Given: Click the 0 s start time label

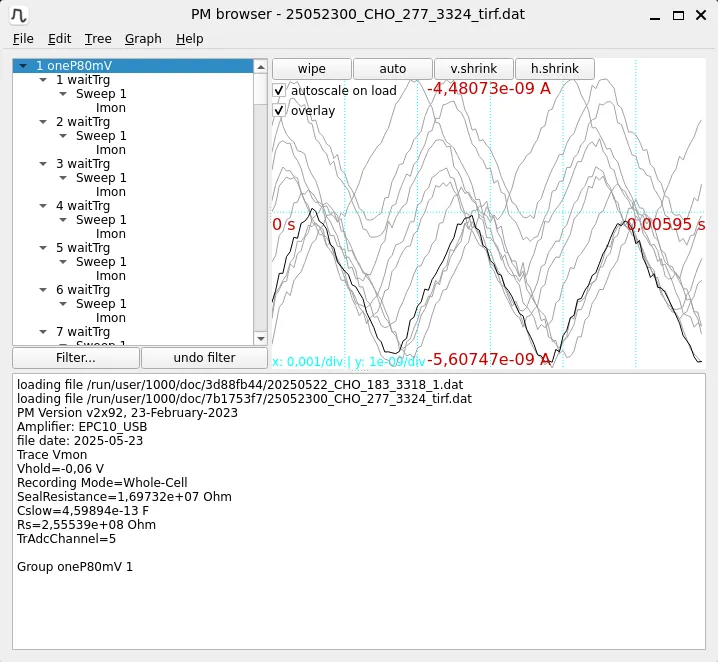Looking at the screenshot, I should coord(284,224).
